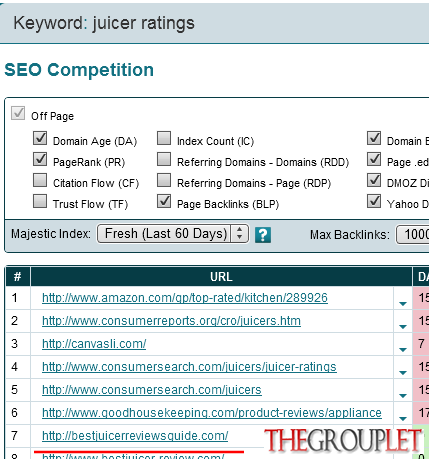Enable Trust Flow (TF) checkbox
Image resolution: width=429 pixels, height=459 pixels.
[40, 201]
